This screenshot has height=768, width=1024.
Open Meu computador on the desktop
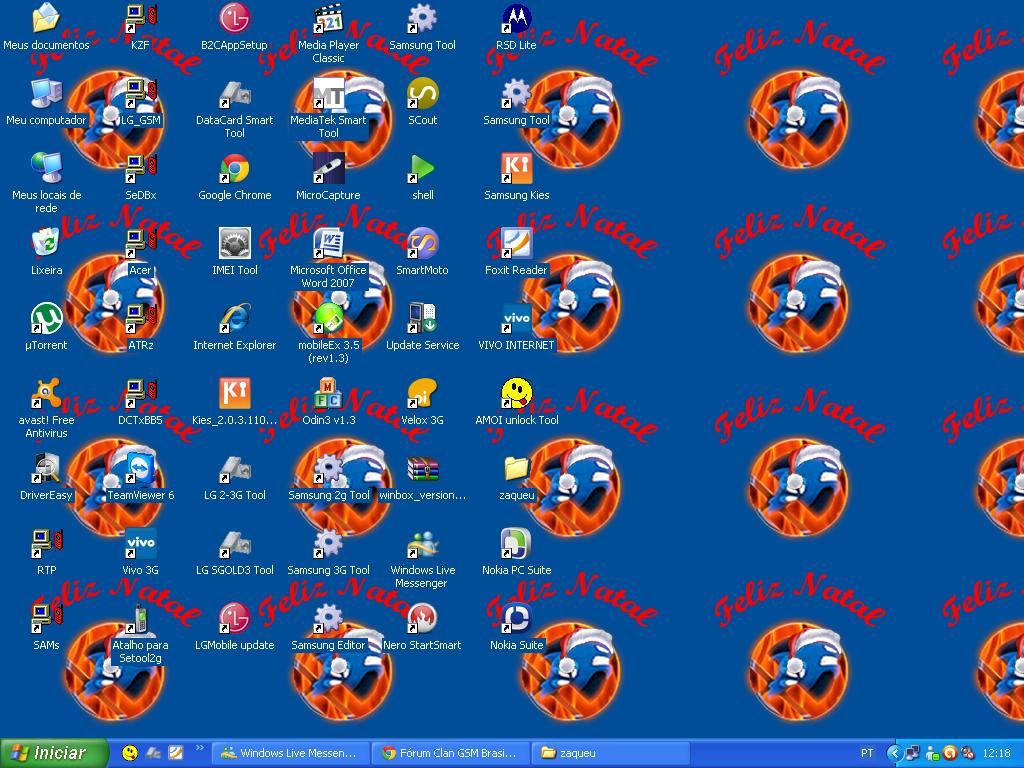[46, 95]
